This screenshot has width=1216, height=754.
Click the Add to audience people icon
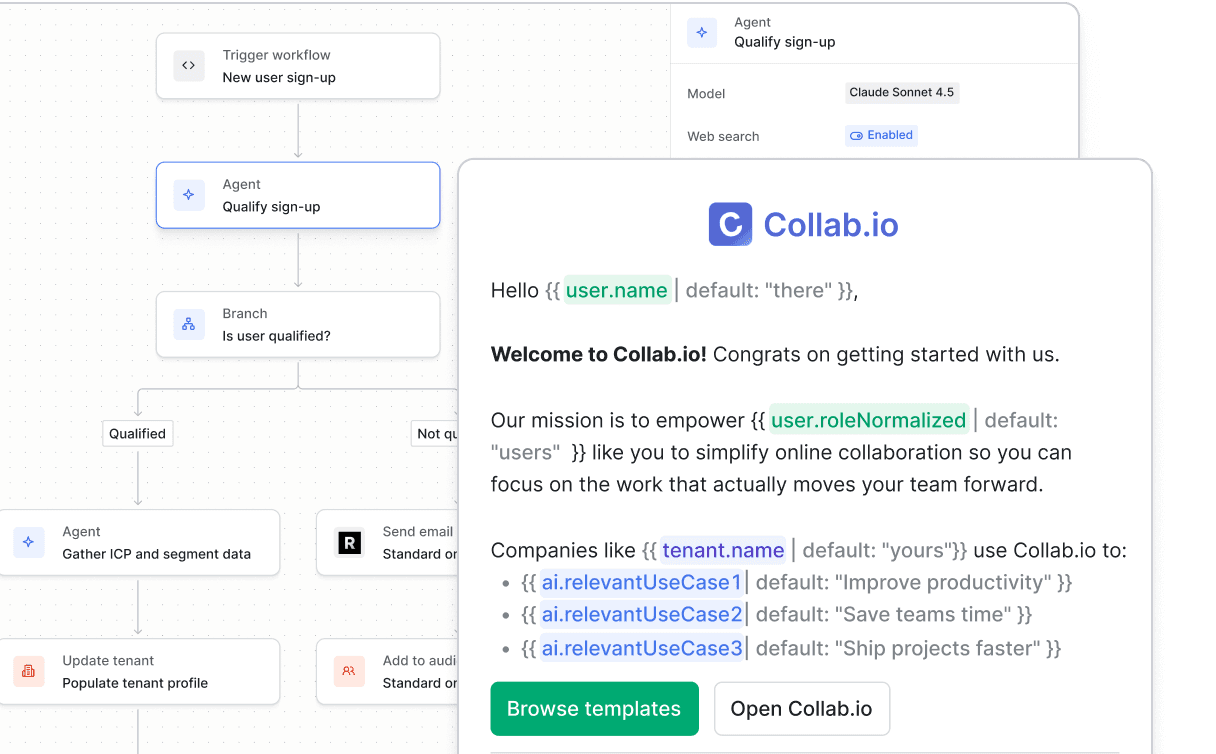coord(349,671)
